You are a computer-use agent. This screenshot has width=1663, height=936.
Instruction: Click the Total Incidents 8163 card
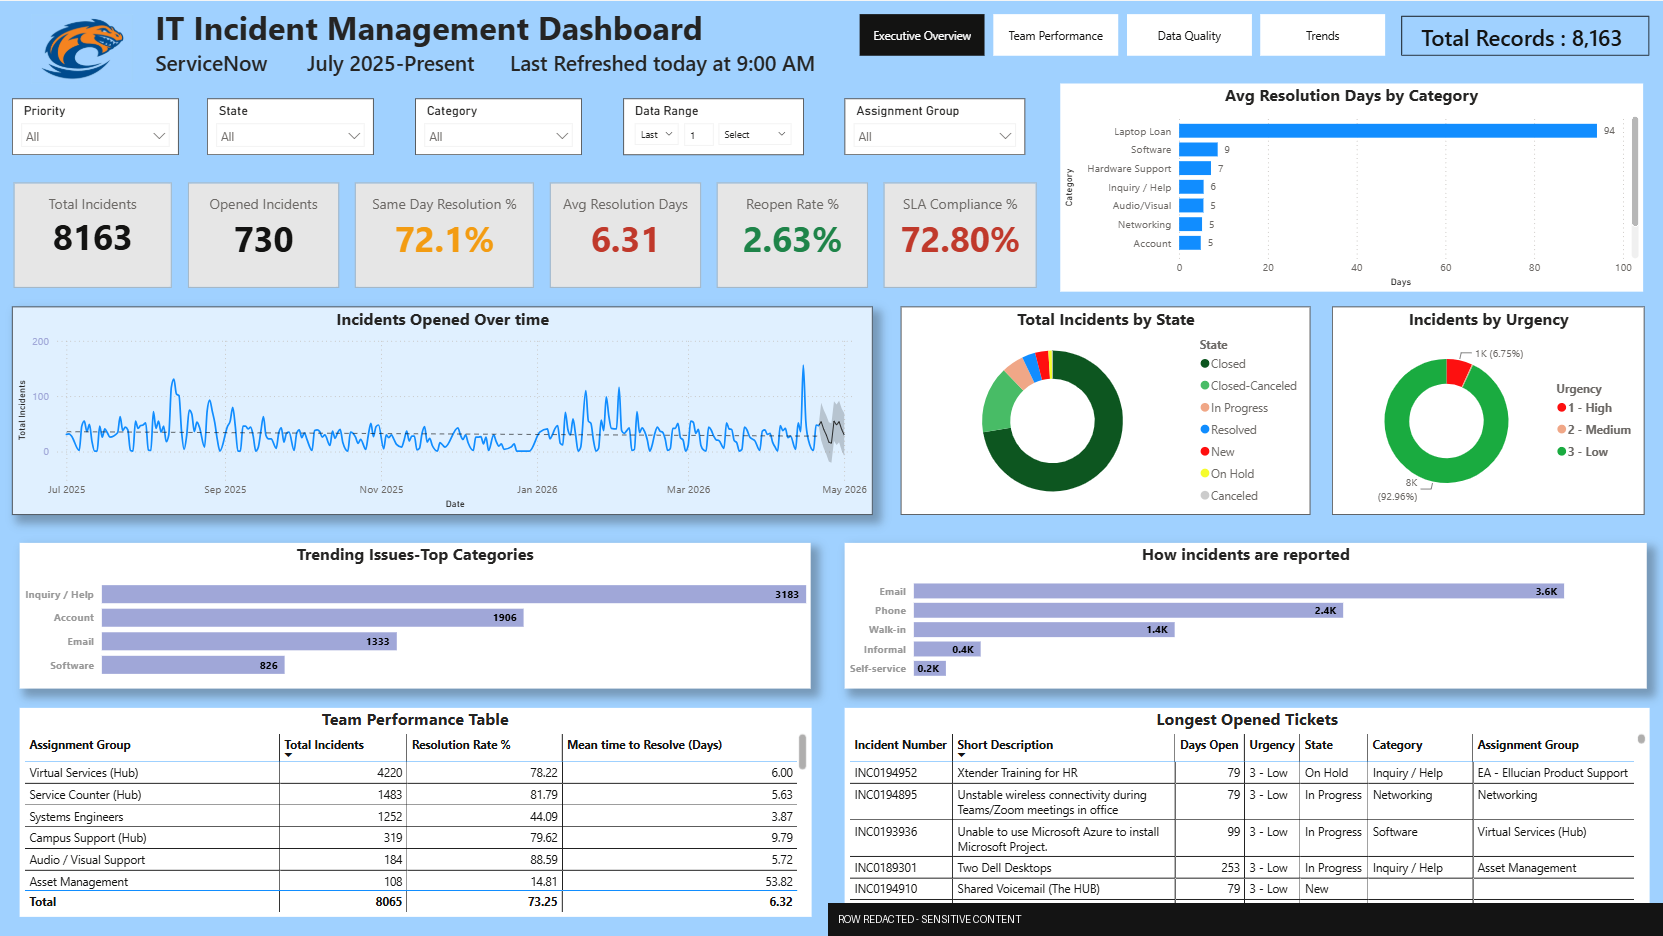tap(93, 235)
